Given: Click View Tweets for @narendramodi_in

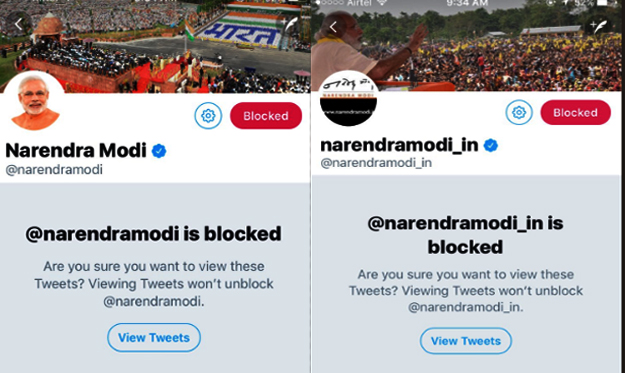Looking at the screenshot, I should pos(466,341).
